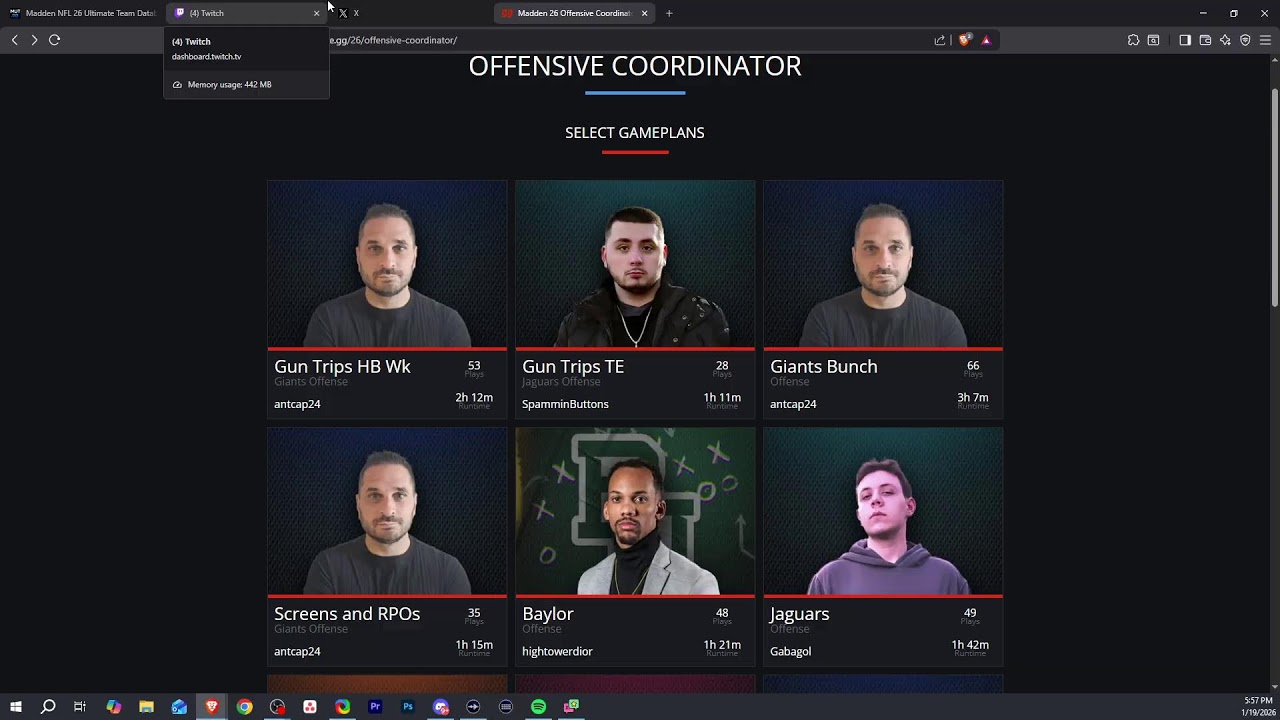Screen dimensions: 1280x720
Task: Open Leo AI sparkle icon
Action: (1225, 40)
